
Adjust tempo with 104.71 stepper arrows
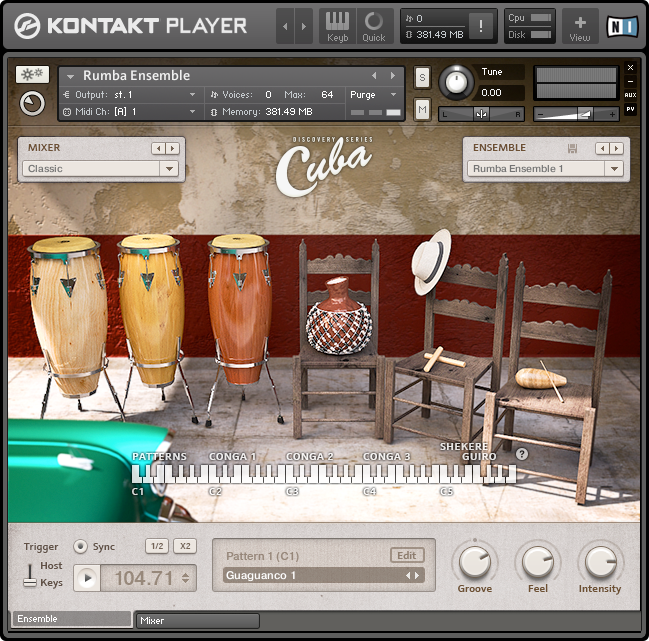pyautogui.click(x=185, y=578)
